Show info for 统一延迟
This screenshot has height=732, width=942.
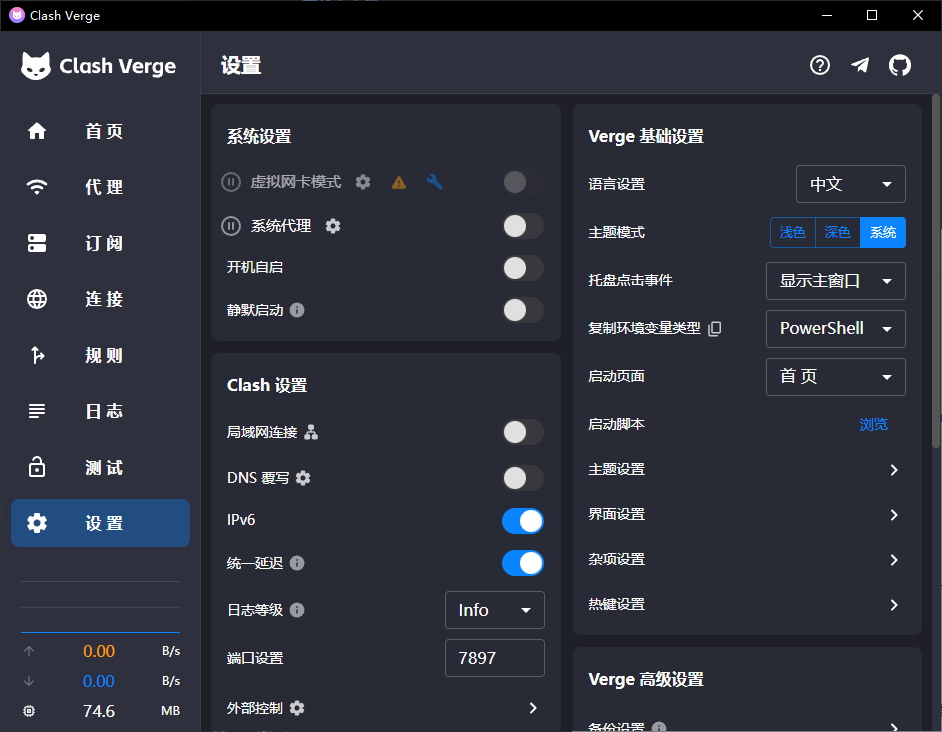tap(297, 563)
